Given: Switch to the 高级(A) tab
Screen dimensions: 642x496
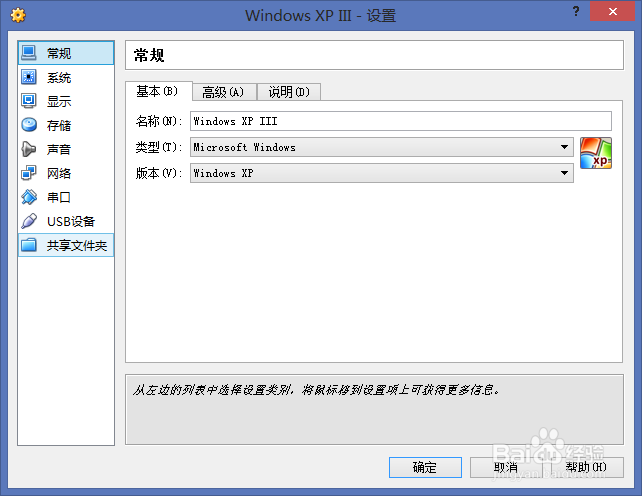Looking at the screenshot, I should click(224, 92).
